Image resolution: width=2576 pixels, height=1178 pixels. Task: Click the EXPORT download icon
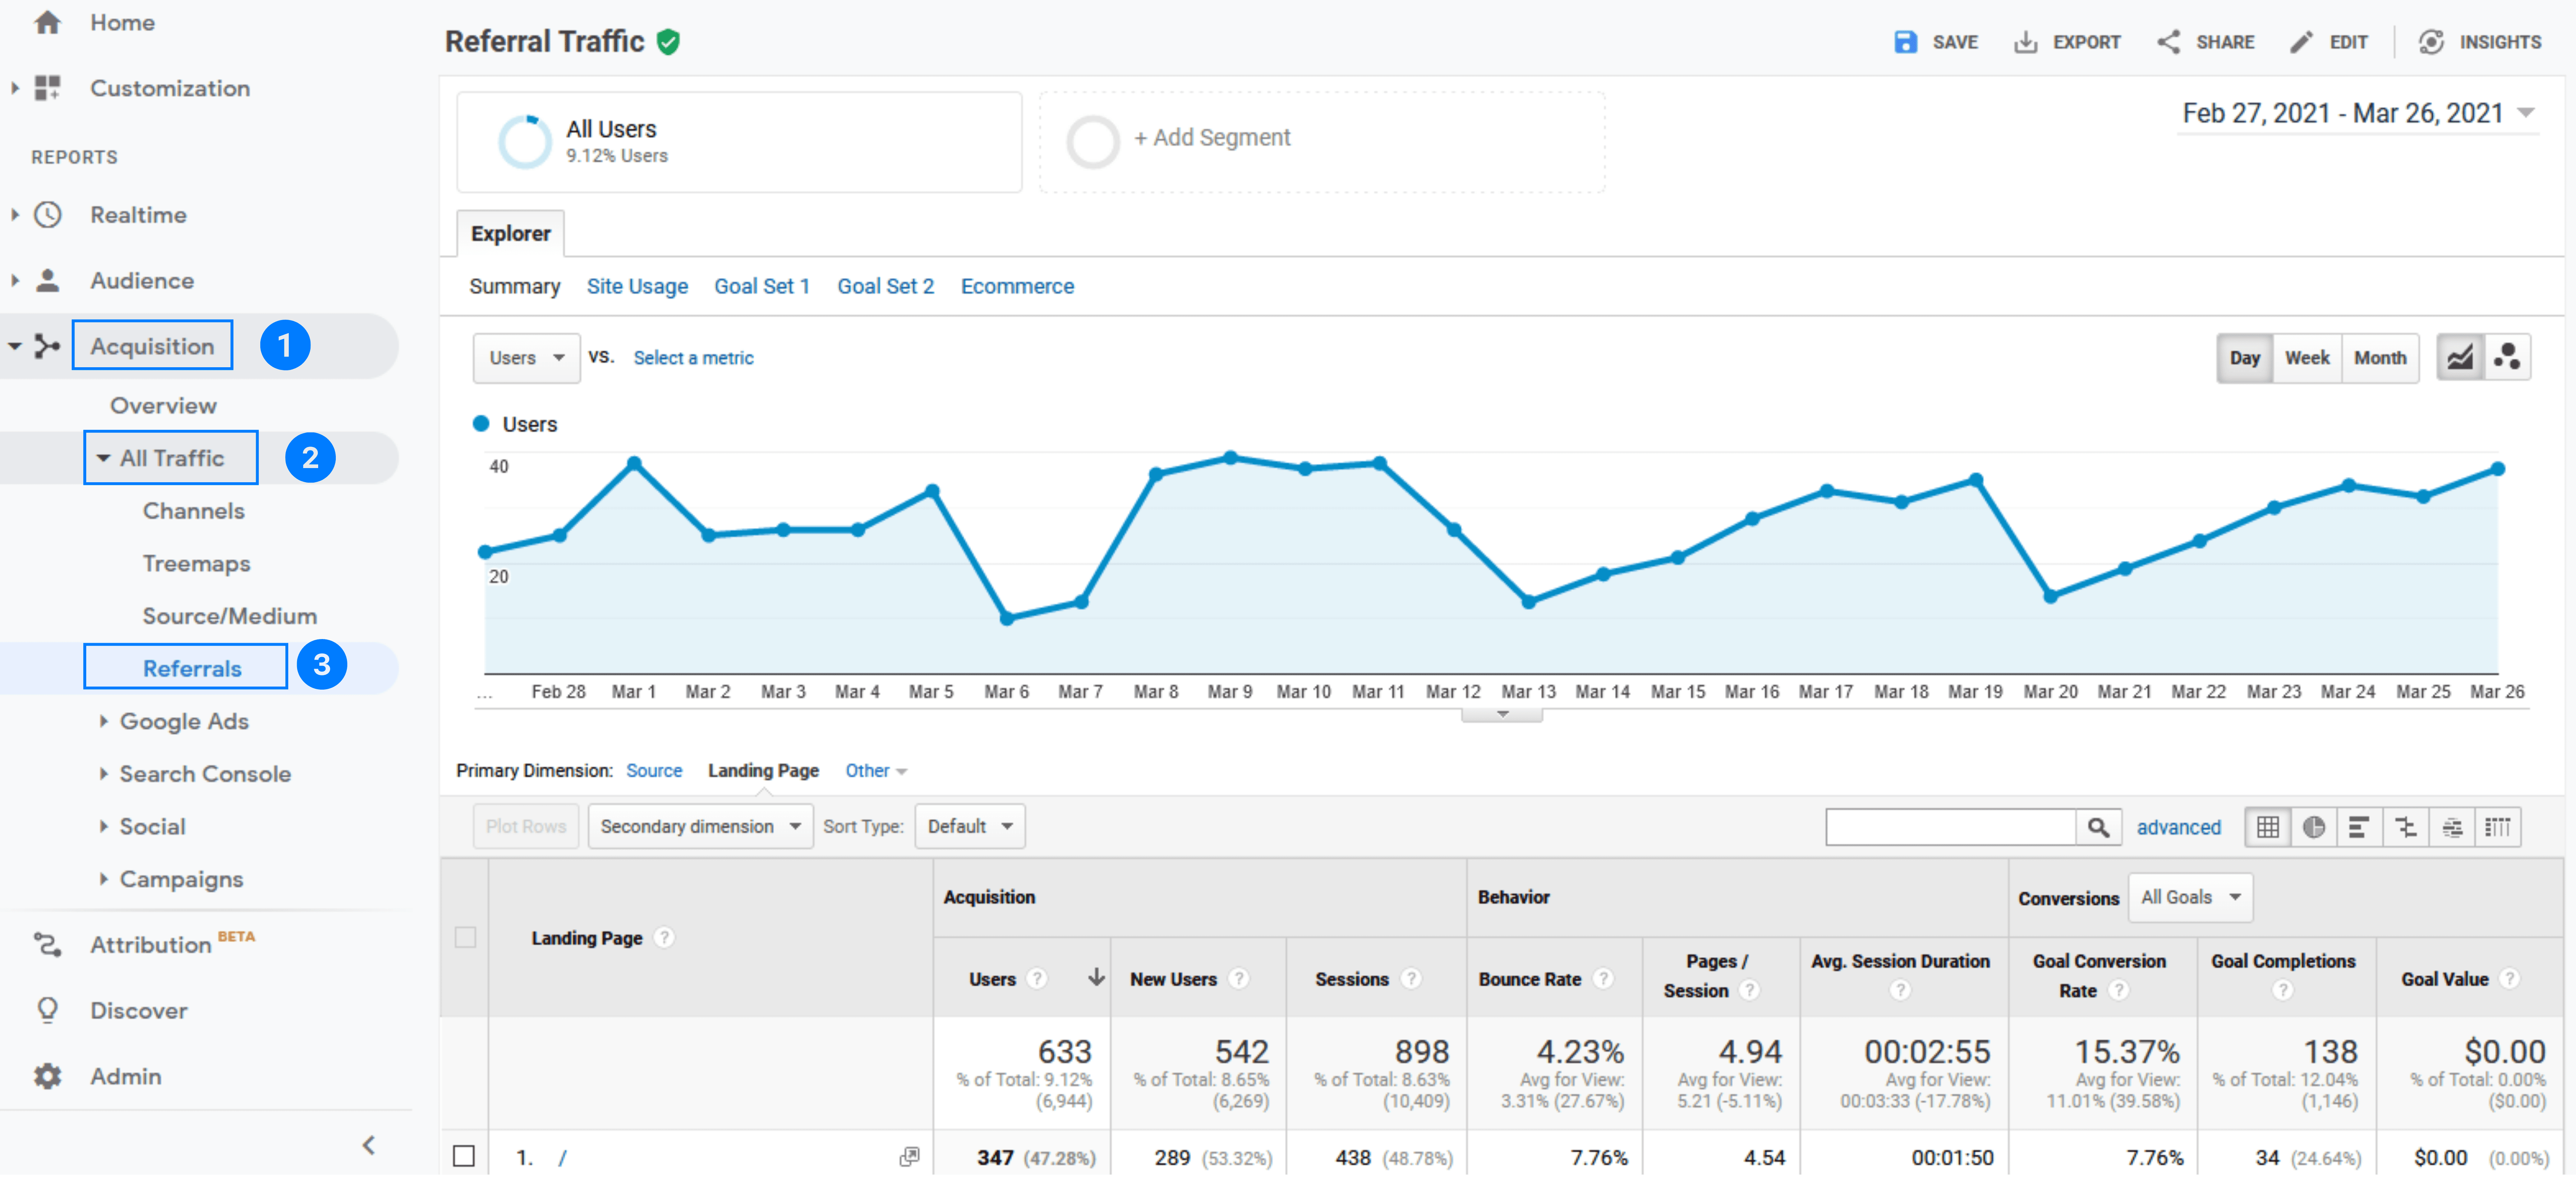pyautogui.click(x=2025, y=42)
